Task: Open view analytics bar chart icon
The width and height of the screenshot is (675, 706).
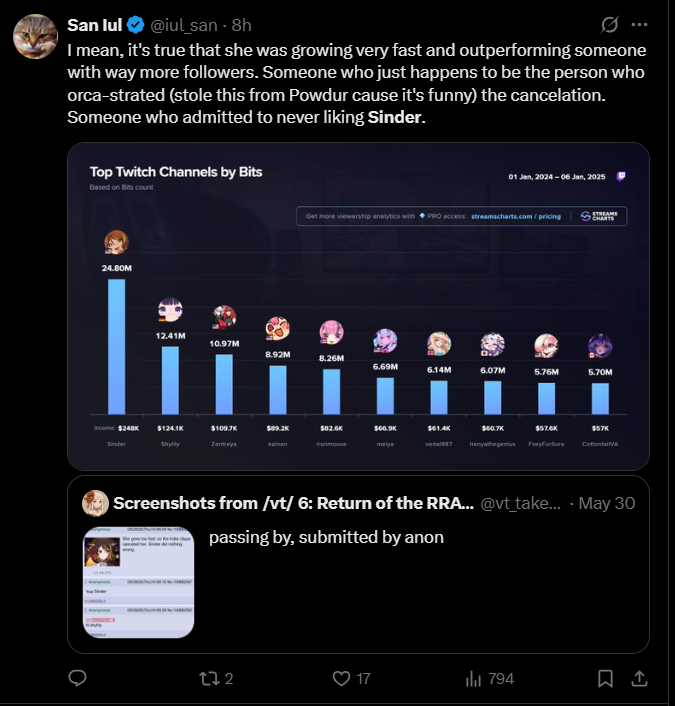Action: (474, 678)
